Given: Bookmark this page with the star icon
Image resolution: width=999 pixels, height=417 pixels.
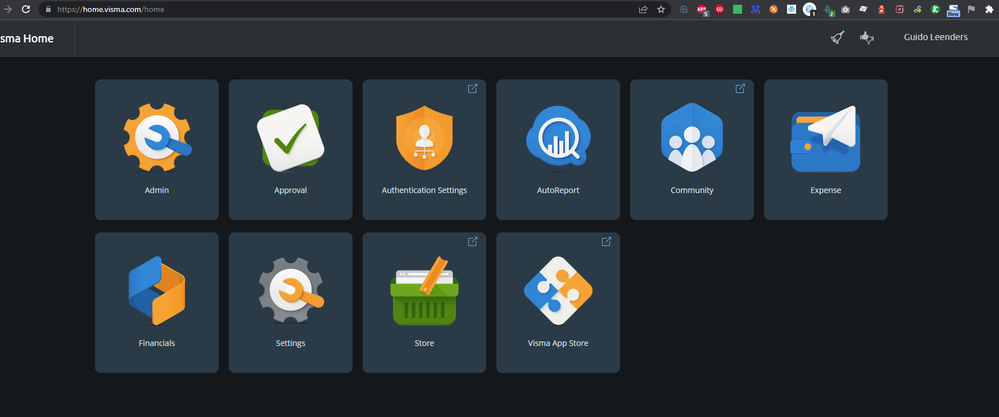Looking at the screenshot, I should [x=661, y=10].
